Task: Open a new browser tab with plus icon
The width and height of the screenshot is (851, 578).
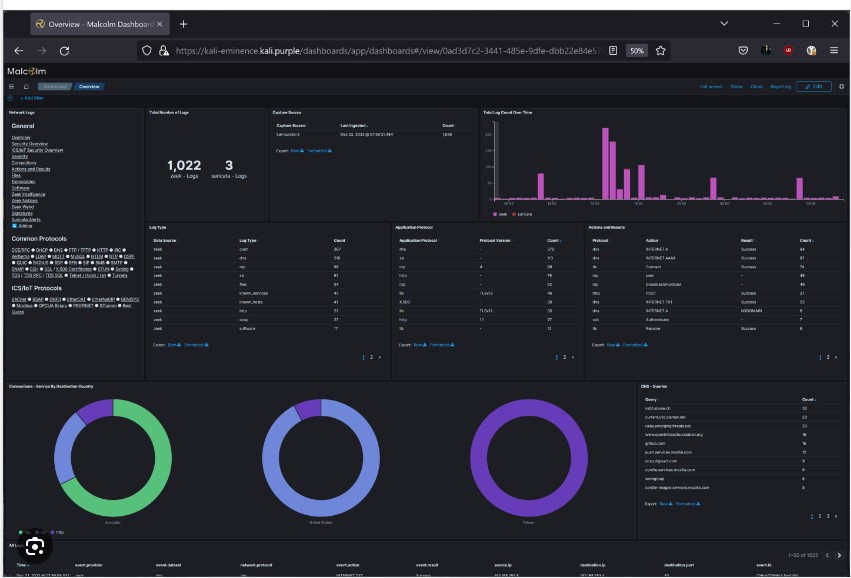Action: click(x=183, y=23)
